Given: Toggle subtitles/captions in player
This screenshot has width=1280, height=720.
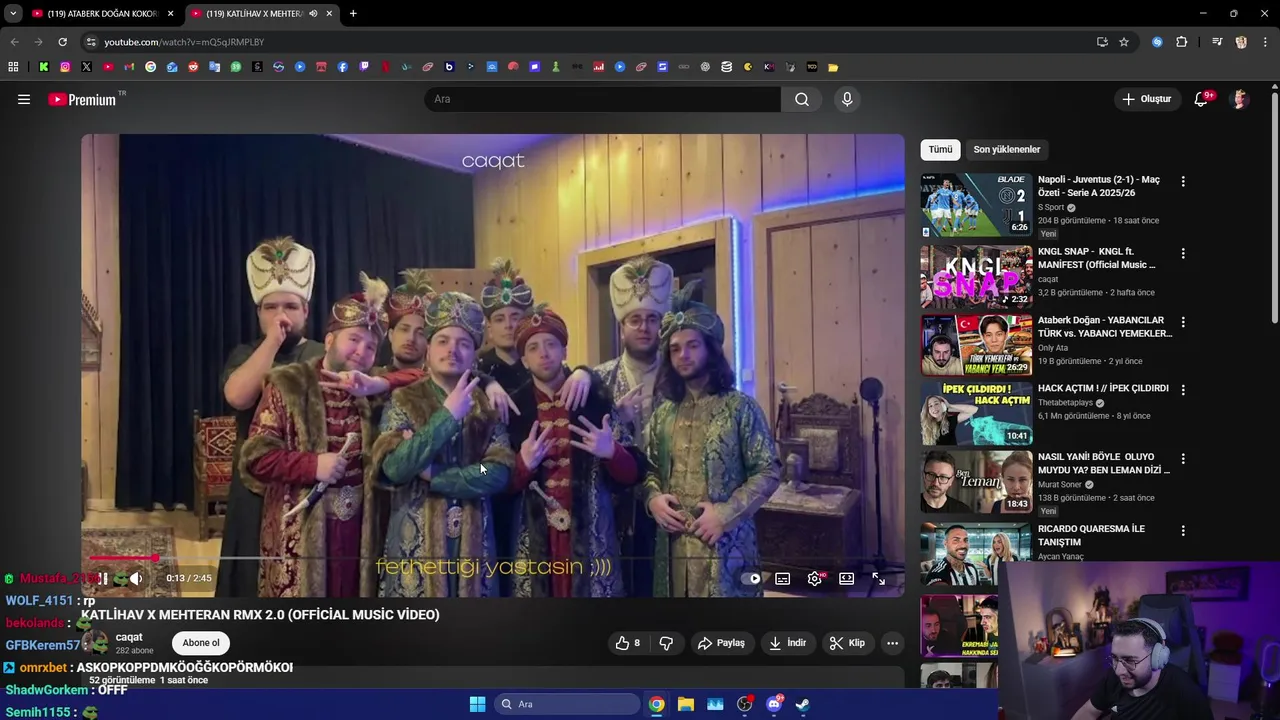Looking at the screenshot, I should point(783,578).
